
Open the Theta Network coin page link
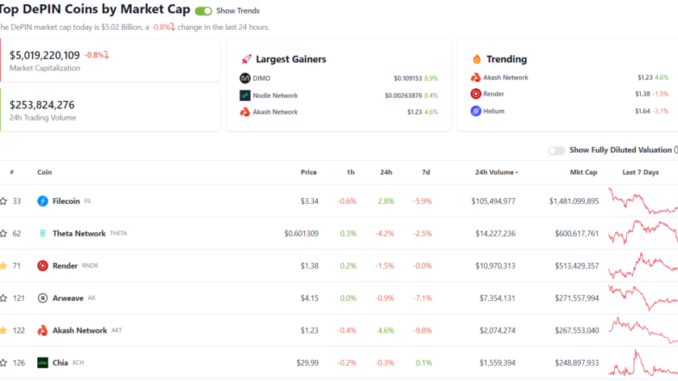[x=79, y=234]
